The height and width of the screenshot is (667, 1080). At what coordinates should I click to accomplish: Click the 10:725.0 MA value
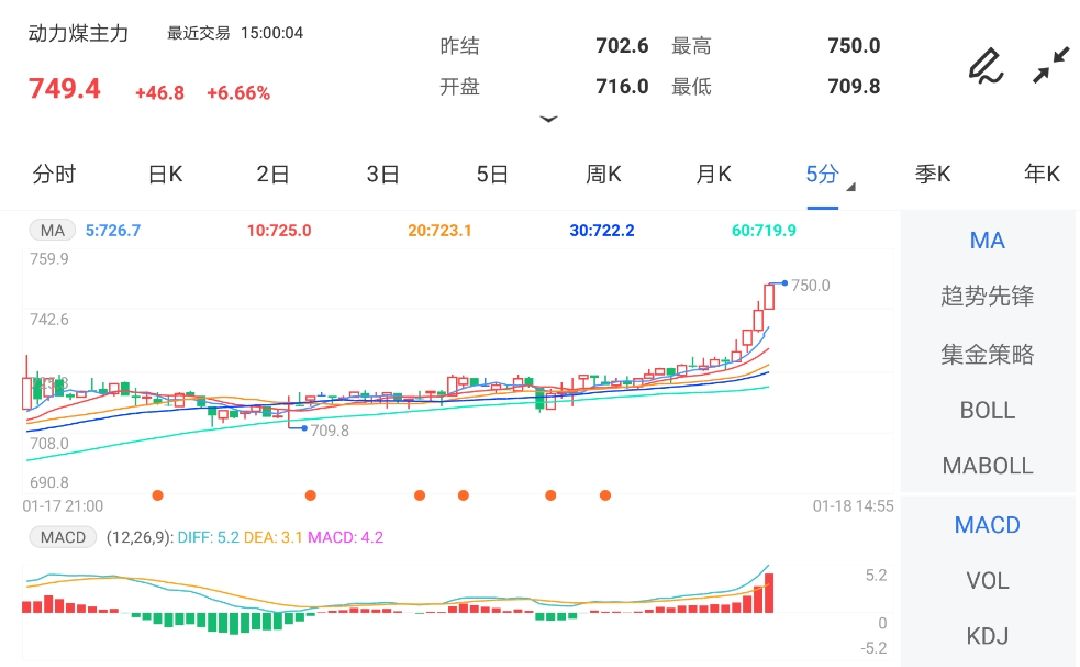[x=279, y=230]
